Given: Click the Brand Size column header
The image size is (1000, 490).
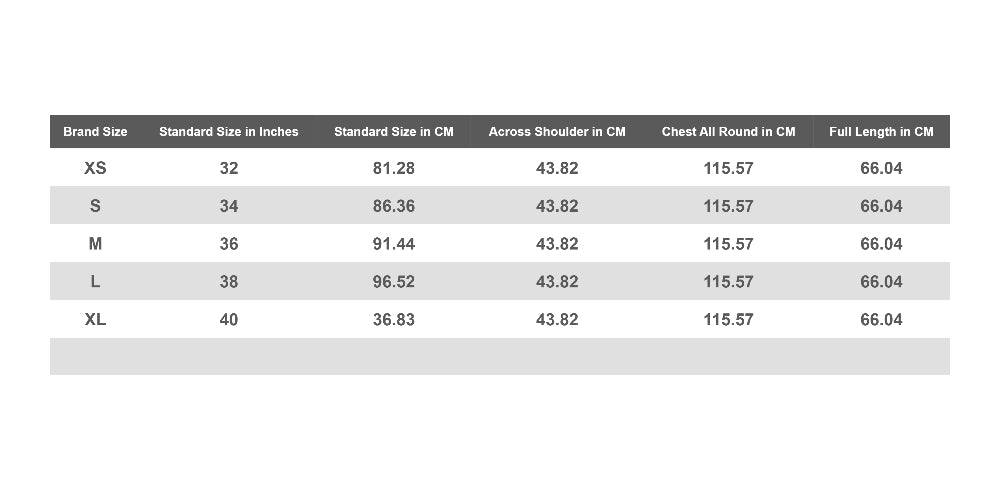Looking at the screenshot, I should pos(95,131).
